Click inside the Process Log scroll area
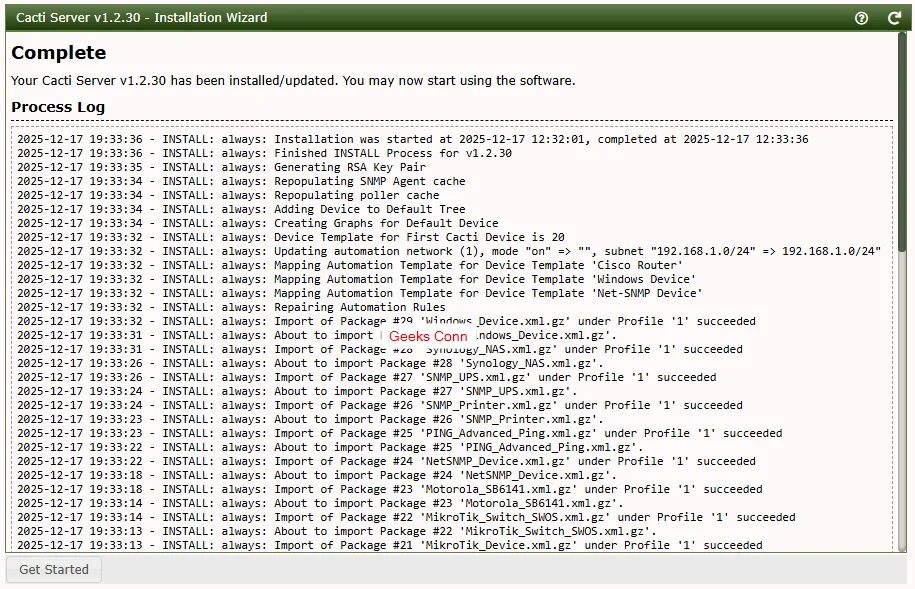The height and width of the screenshot is (589, 915). click(x=450, y=340)
